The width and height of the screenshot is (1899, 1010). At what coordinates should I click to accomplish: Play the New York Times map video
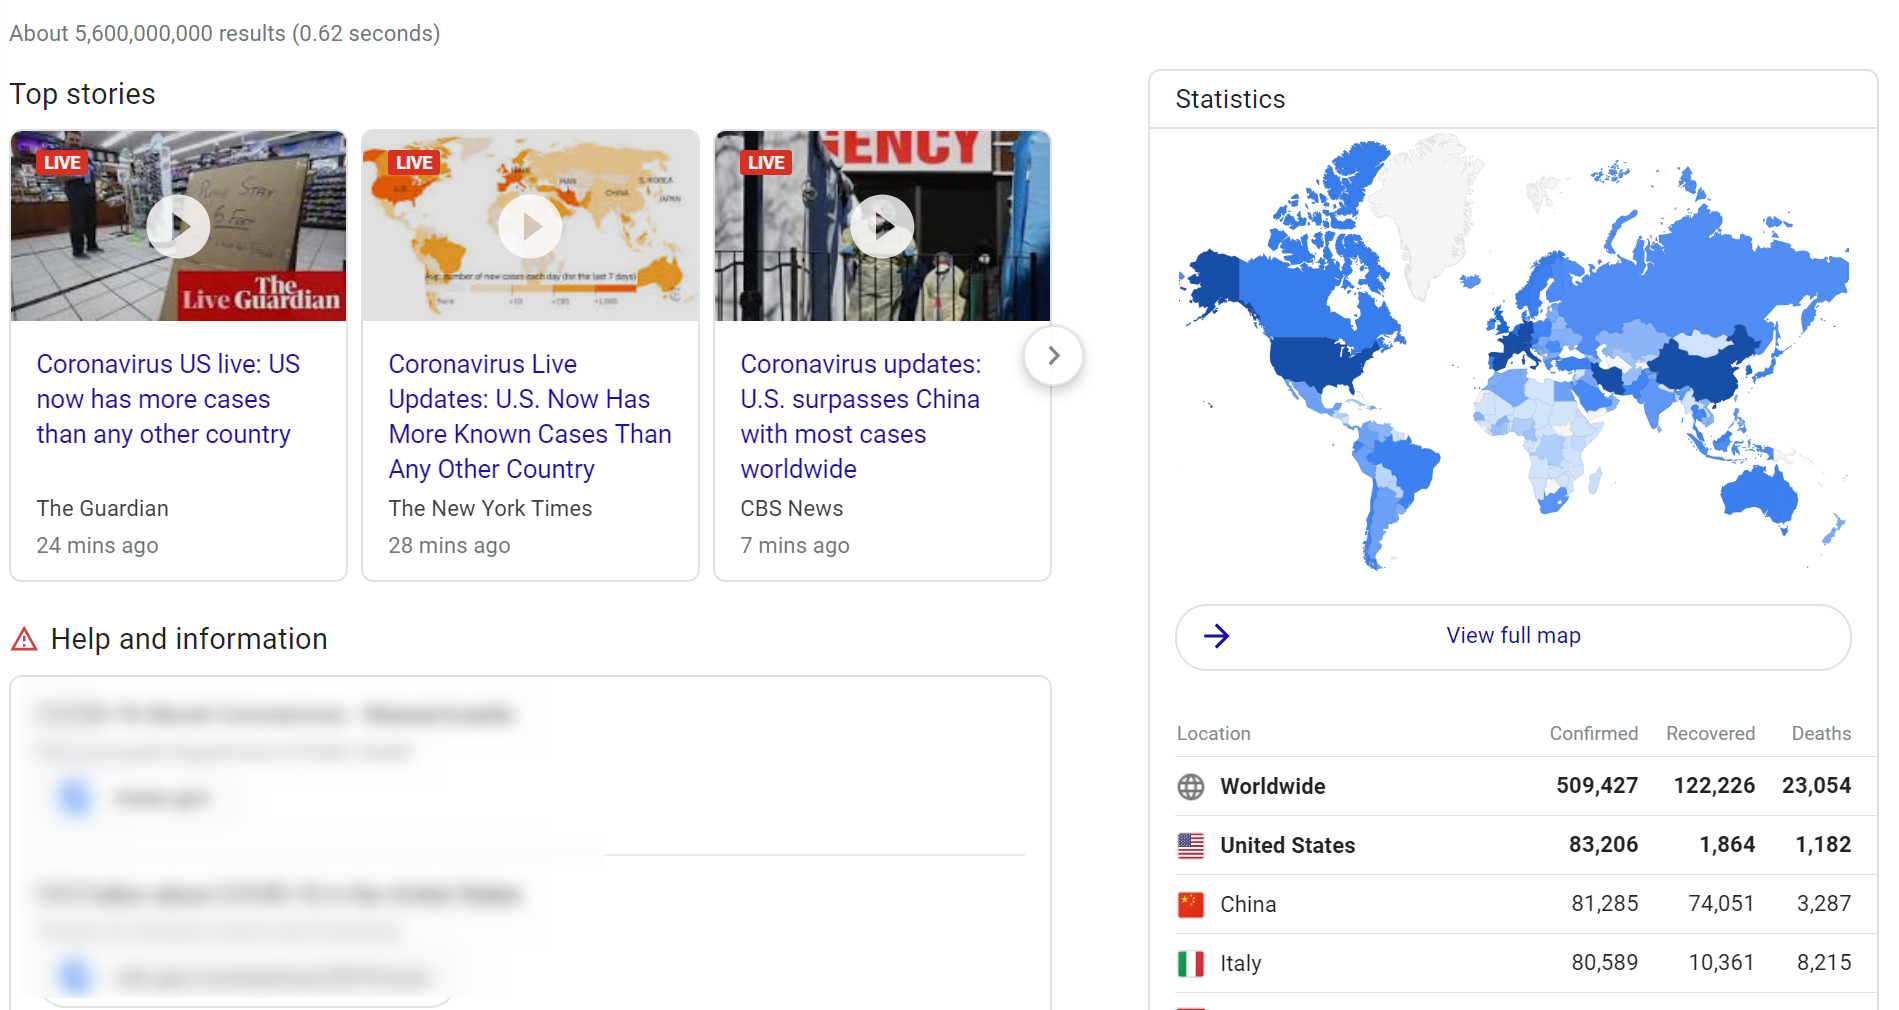530,226
